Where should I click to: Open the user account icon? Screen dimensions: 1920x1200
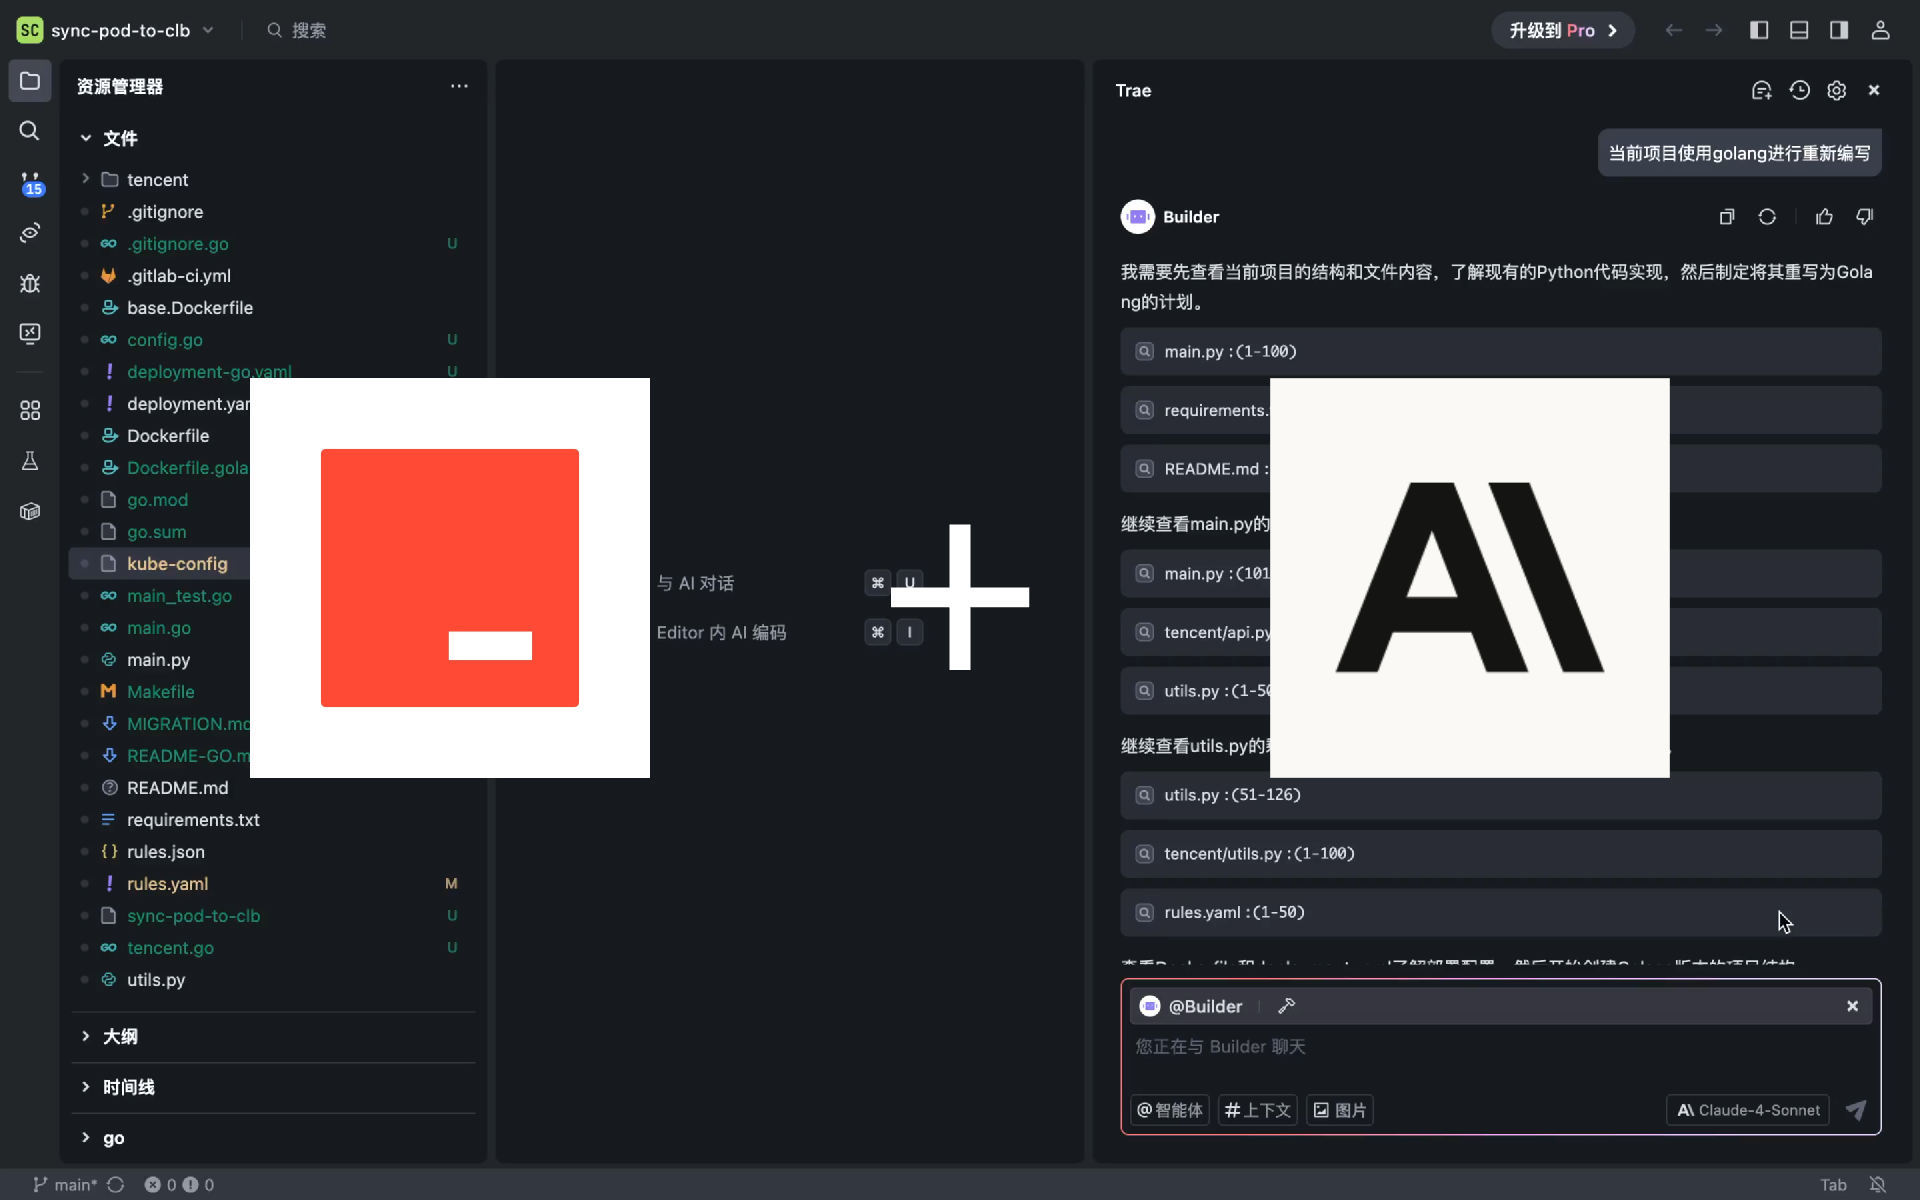point(1880,30)
